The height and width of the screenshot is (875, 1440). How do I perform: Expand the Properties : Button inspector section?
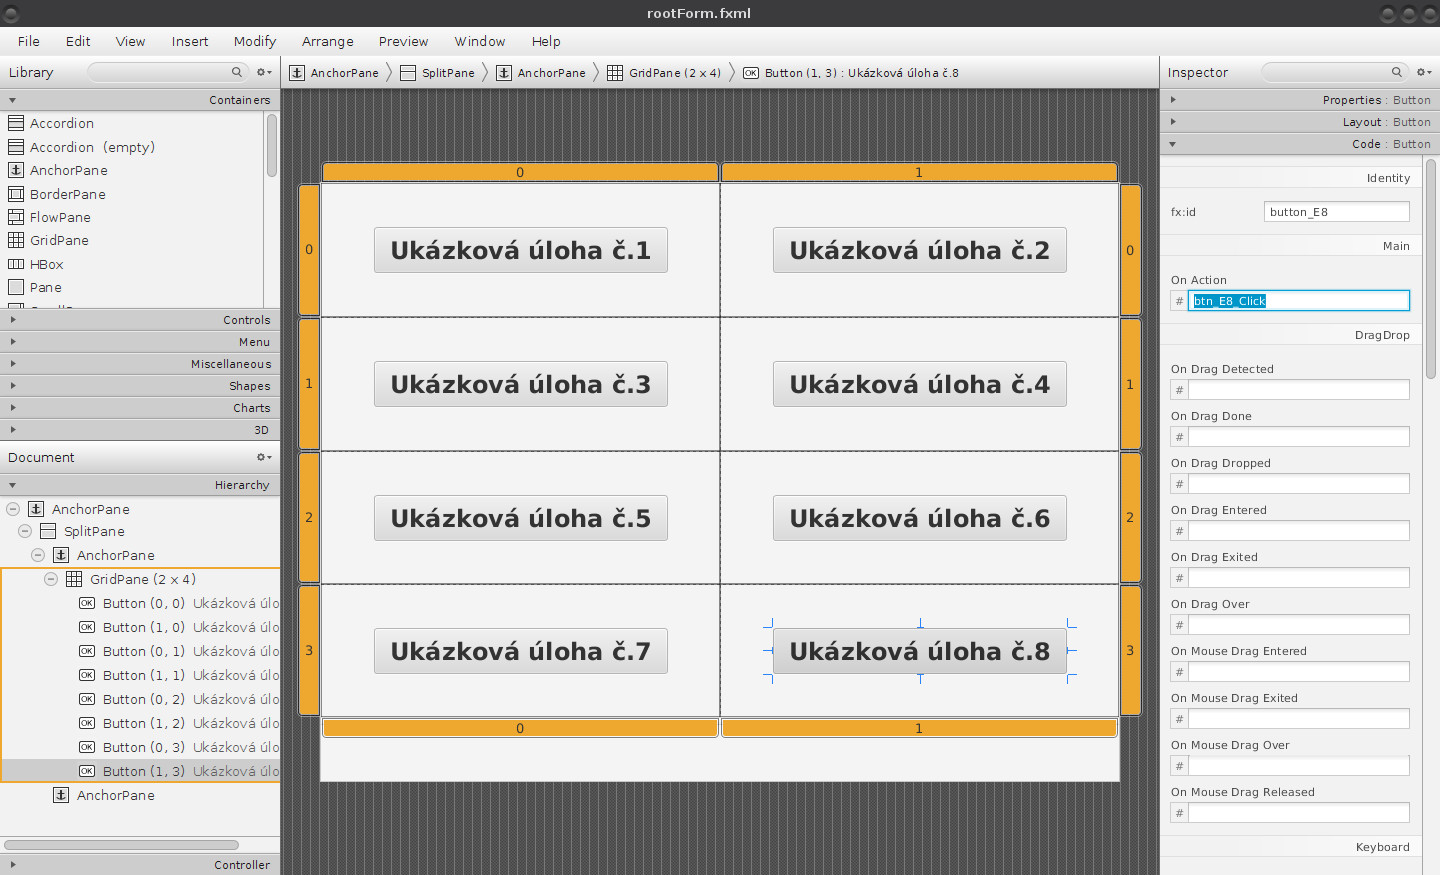pos(1300,100)
